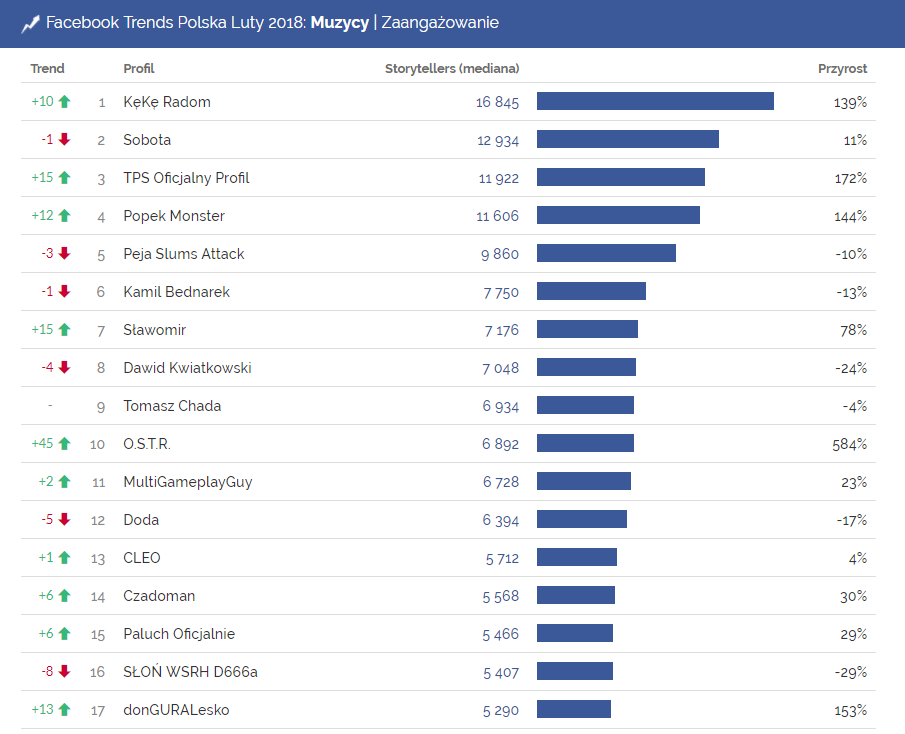Click the 584% growth value for O.S.T.R.
Screen dimensions: 905x734
pyautogui.click(x=849, y=444)
